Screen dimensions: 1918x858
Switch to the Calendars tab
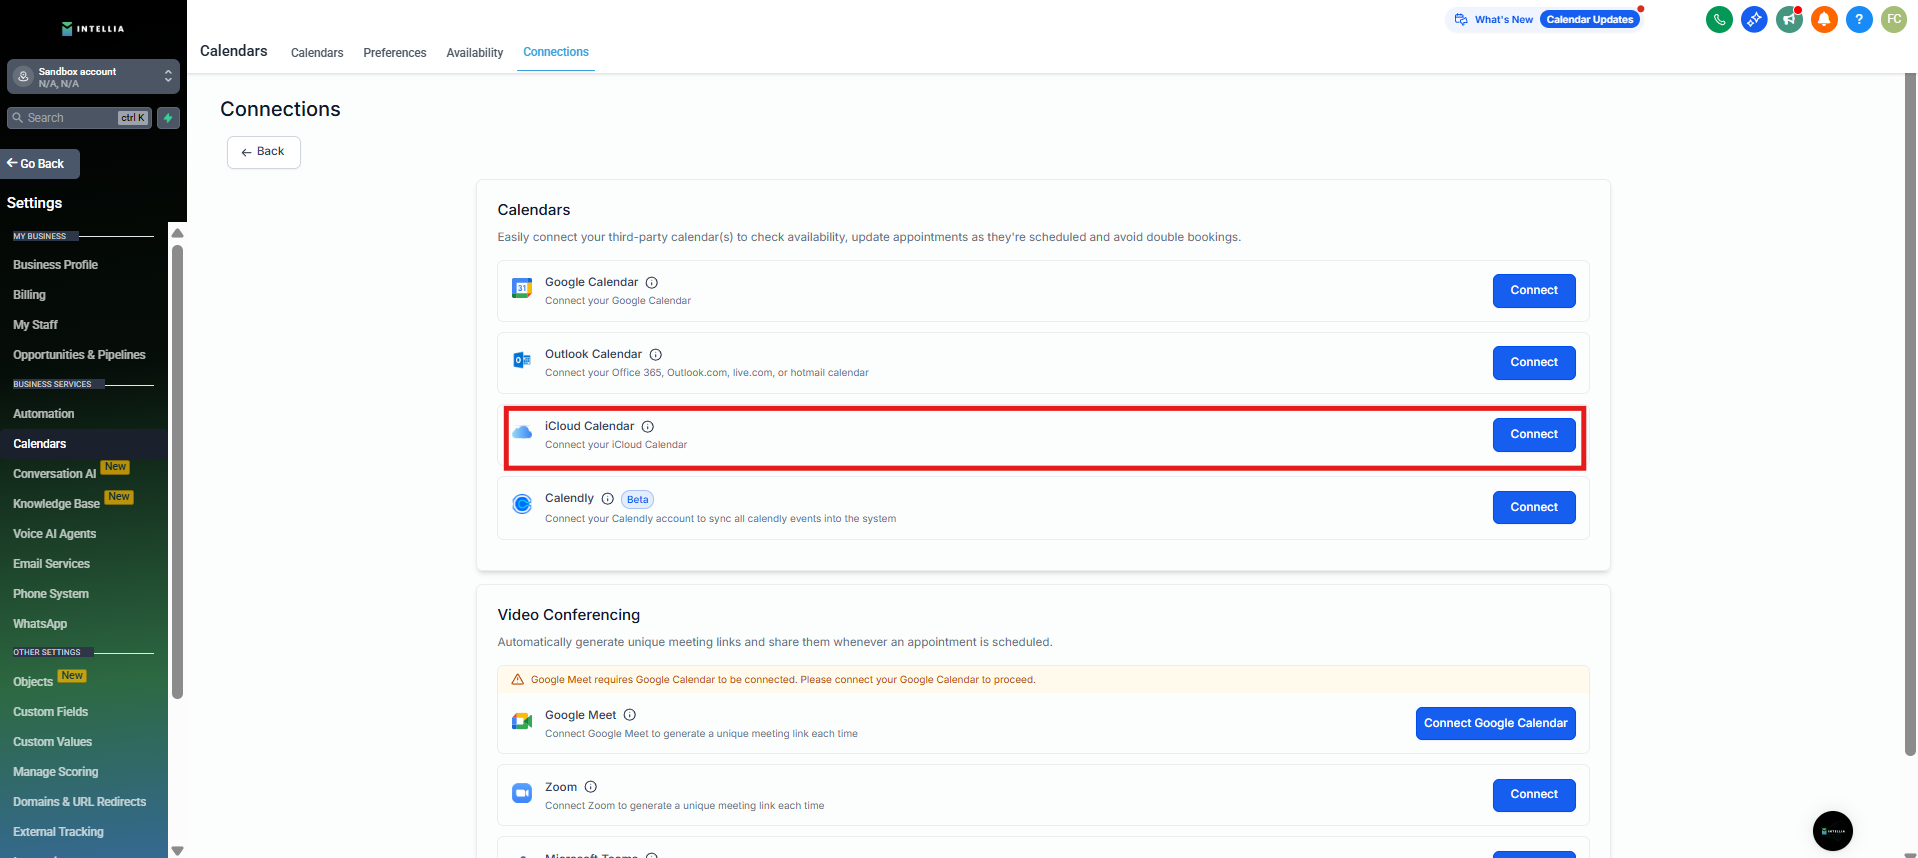click(317, 53)
